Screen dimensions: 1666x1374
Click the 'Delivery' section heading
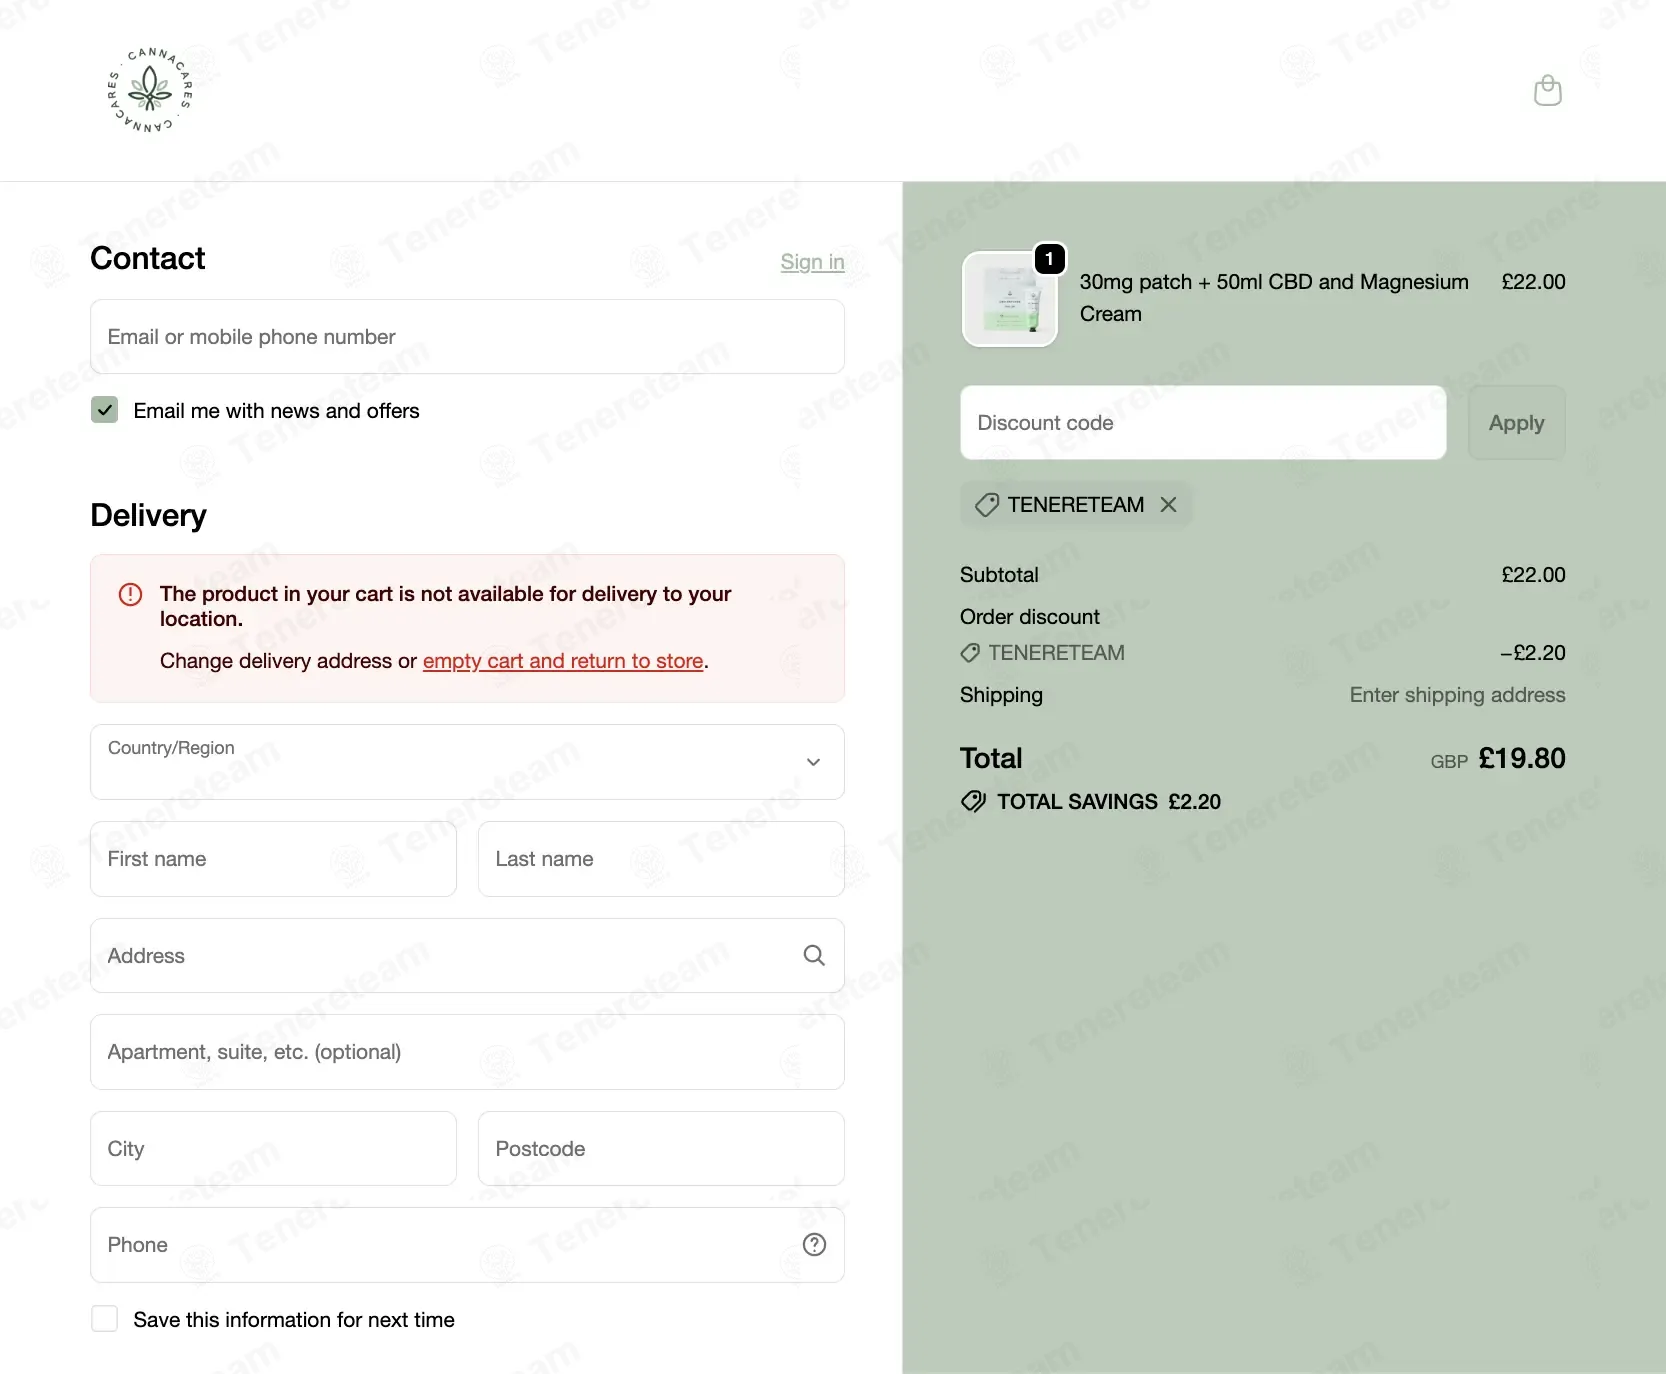click(x=149, y=515)
